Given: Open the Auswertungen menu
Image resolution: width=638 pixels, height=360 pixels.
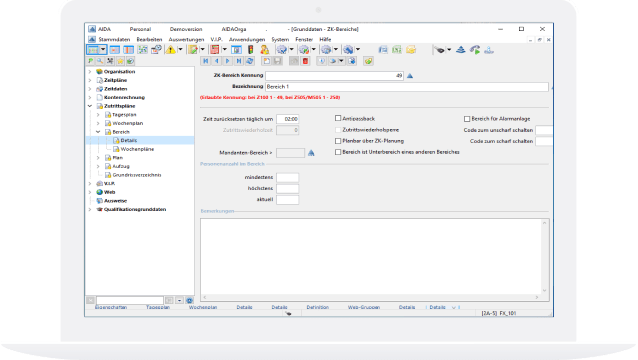Looking at the screenshot, I should pos(186,39).
